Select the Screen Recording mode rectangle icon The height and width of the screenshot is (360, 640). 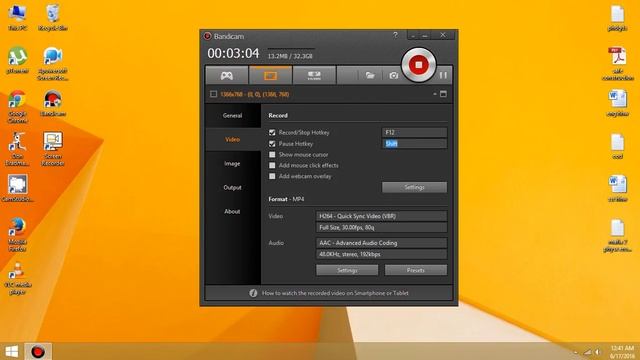tap(270, 76)
